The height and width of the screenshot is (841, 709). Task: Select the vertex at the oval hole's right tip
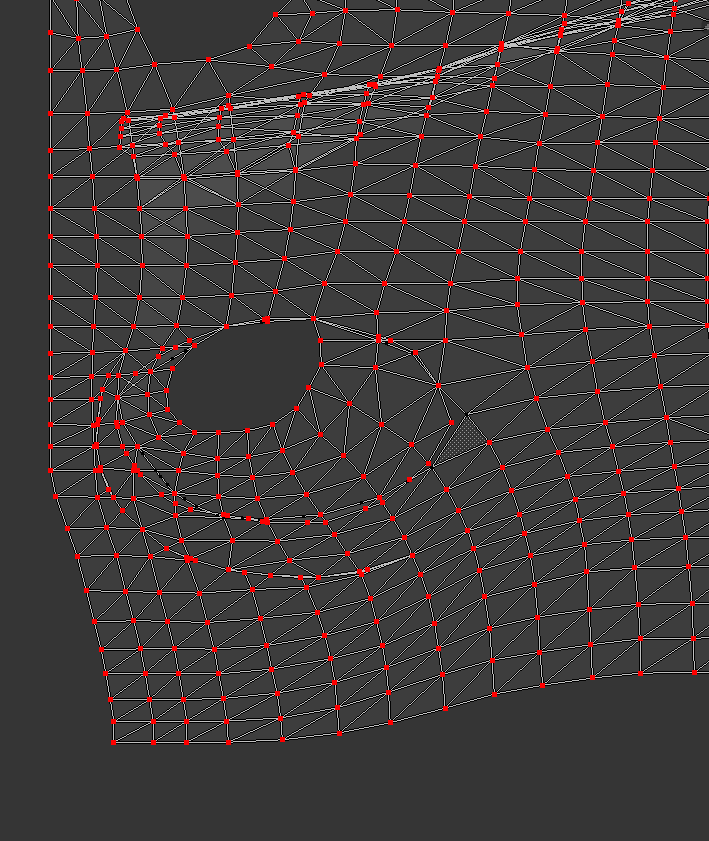(x=321, y=341)
